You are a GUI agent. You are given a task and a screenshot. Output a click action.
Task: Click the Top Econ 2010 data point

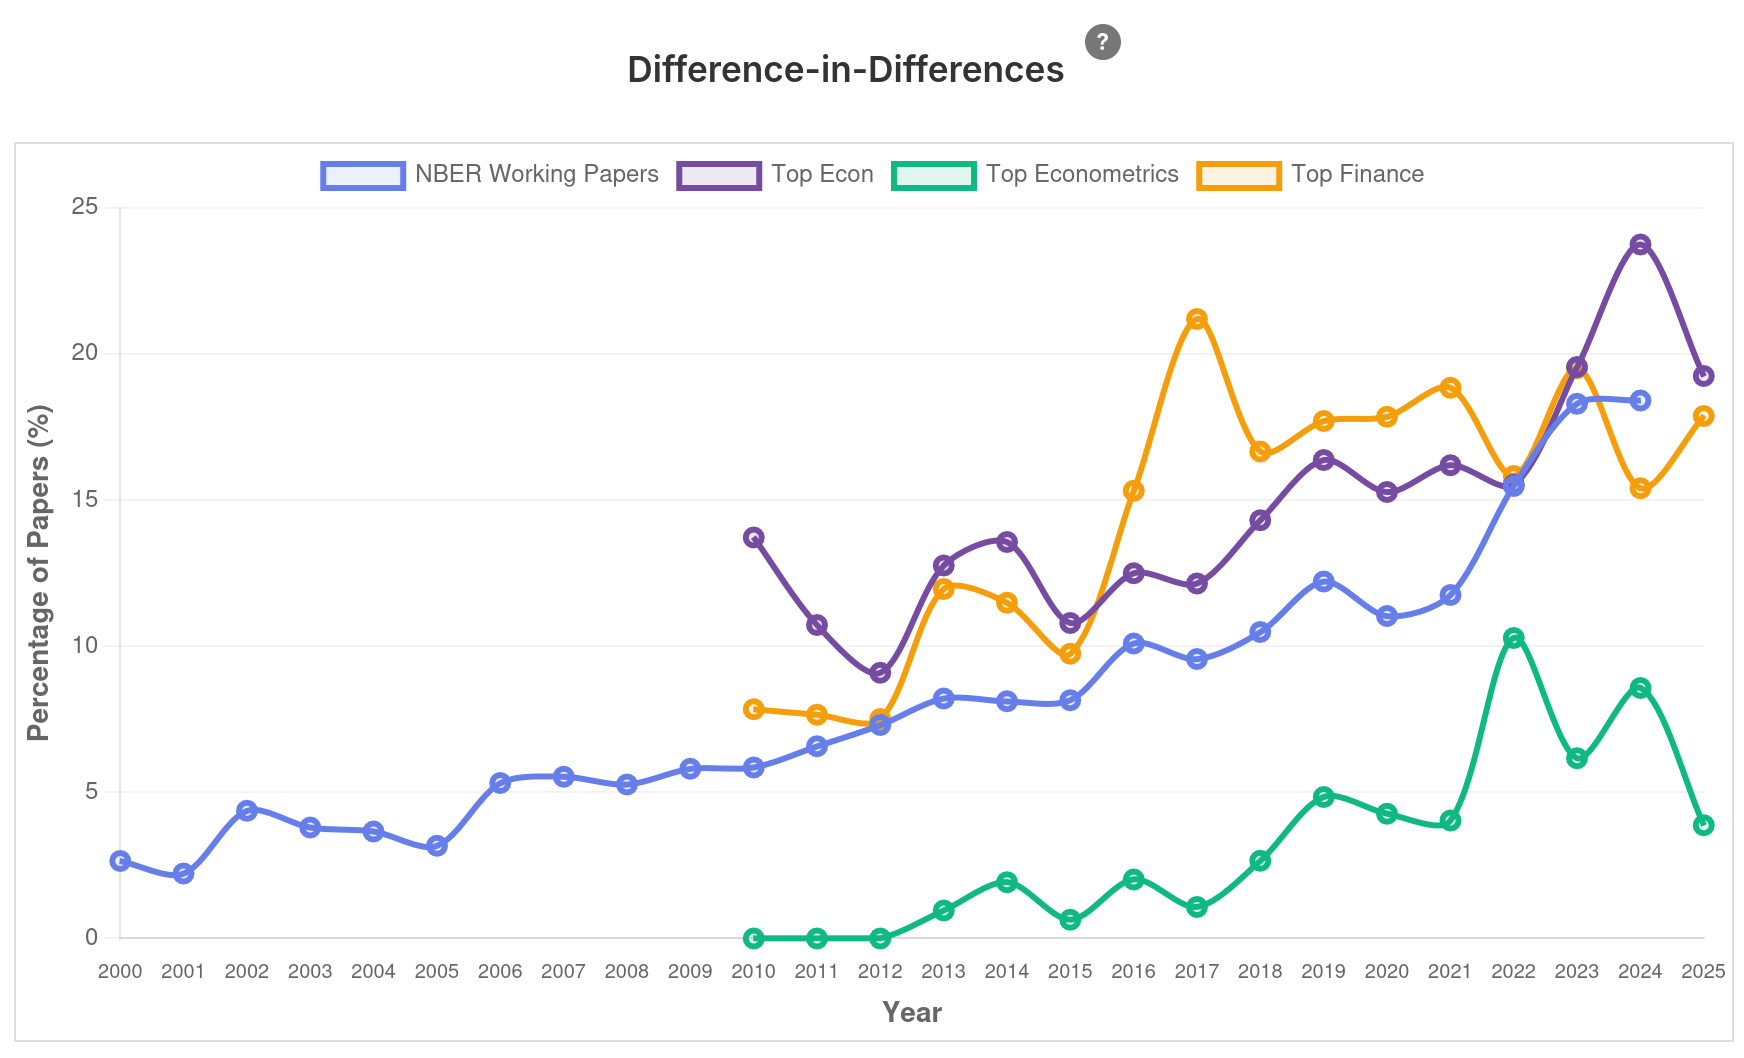pyautogui.click(x=754, y=537)
